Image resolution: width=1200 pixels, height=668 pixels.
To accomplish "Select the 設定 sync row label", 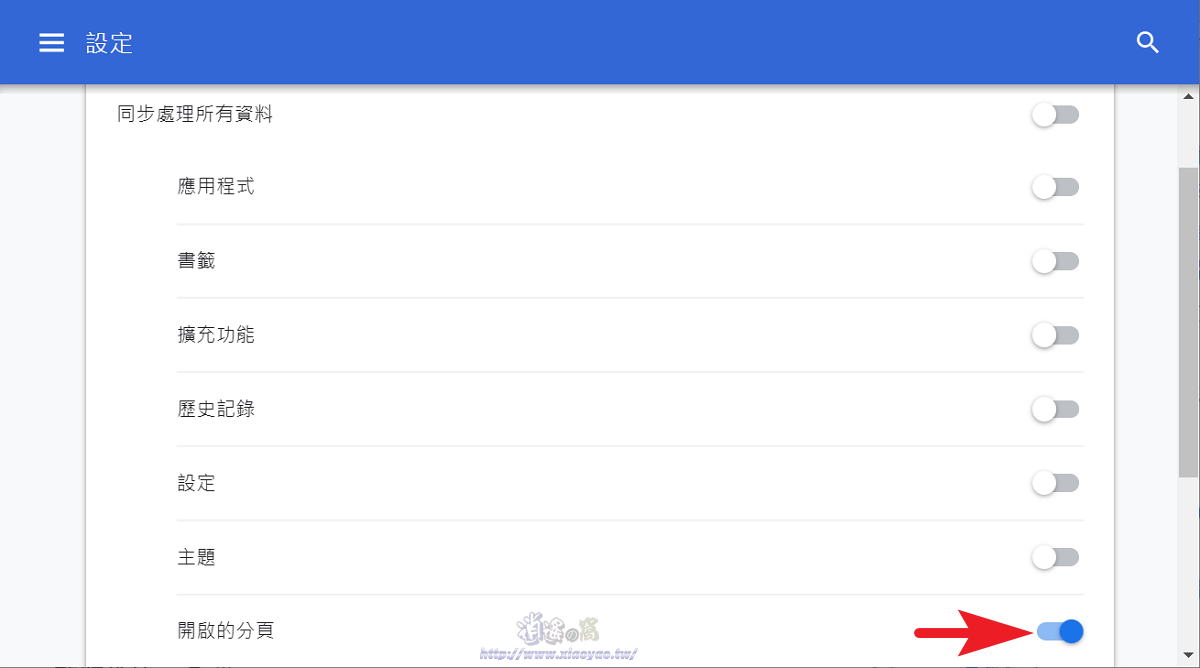I will 197,483.
